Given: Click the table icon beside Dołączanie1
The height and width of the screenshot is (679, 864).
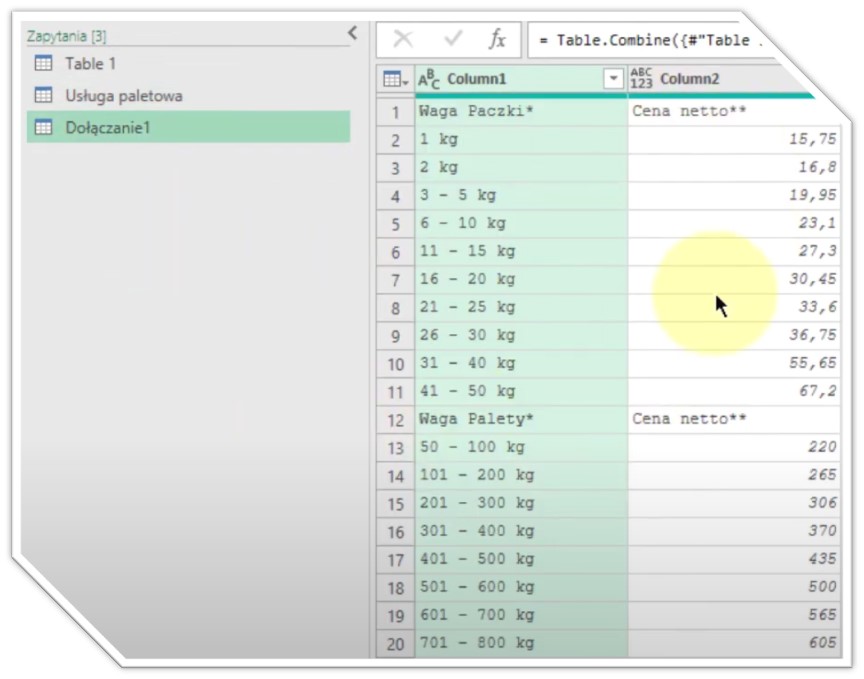Looking at the screenshot, I should (x=43, y=127).
